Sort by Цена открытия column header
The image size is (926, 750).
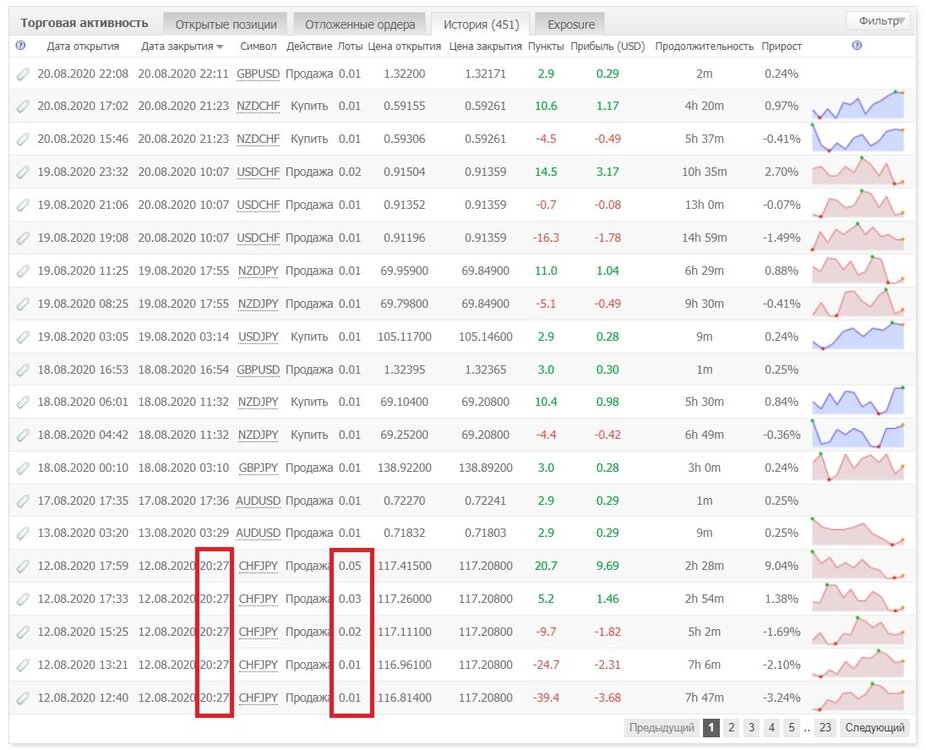coord(405,46)
